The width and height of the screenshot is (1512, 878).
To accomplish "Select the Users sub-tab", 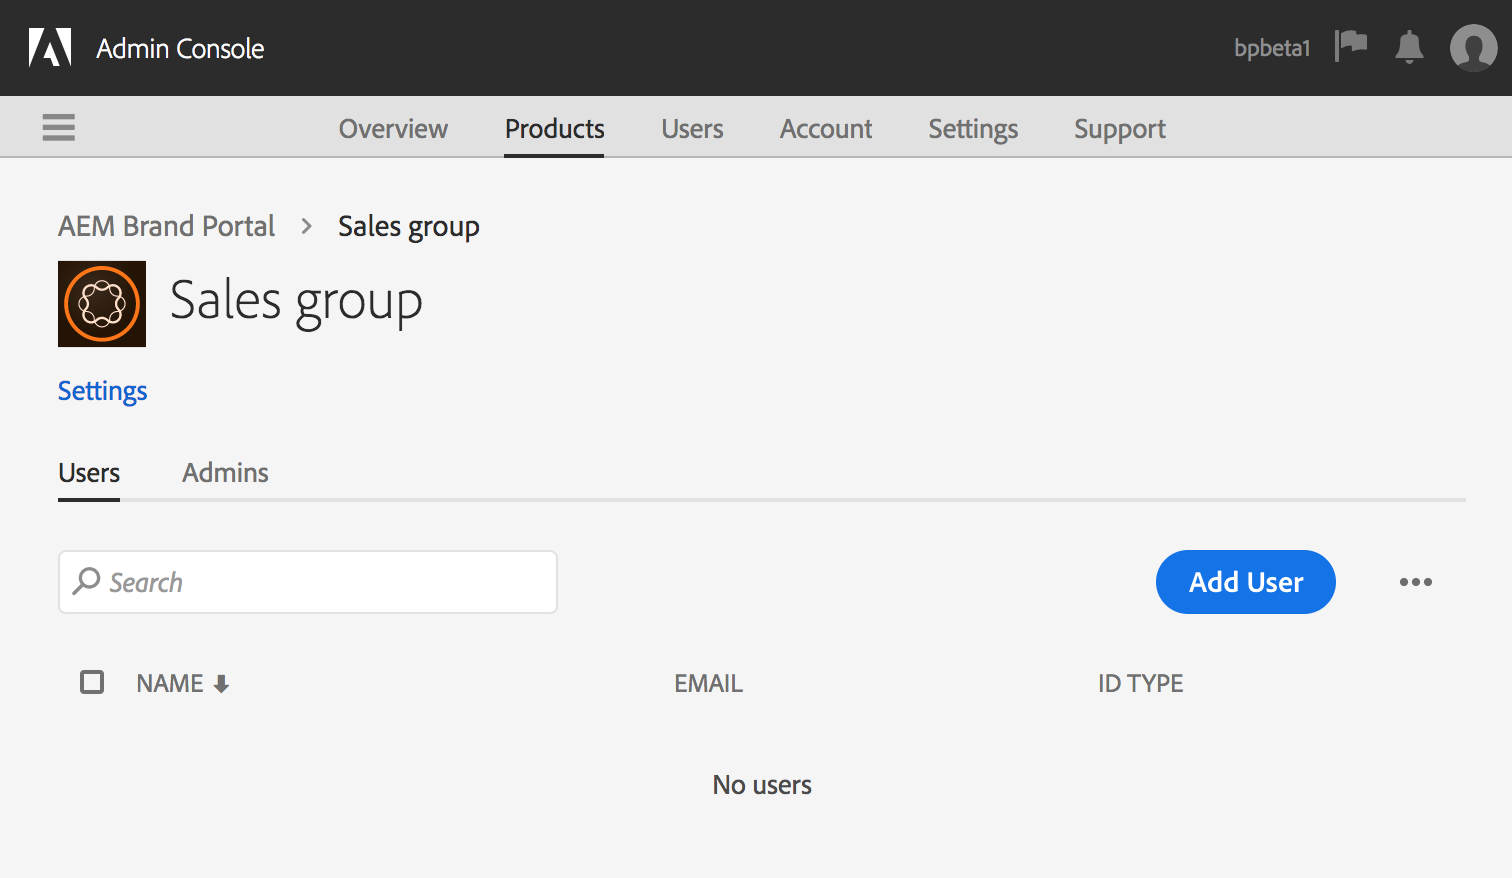I will (89, 472).
